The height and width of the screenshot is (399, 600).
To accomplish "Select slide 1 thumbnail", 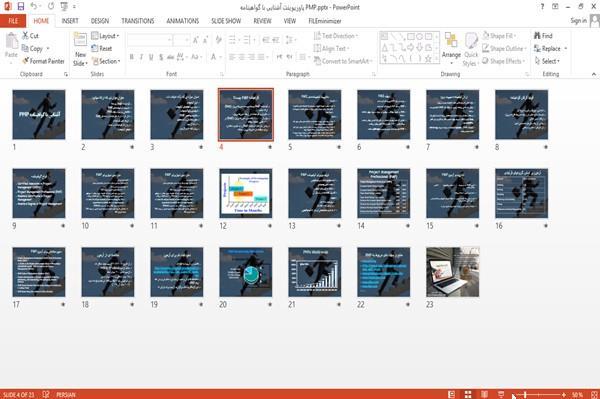I will pos(39,114).
